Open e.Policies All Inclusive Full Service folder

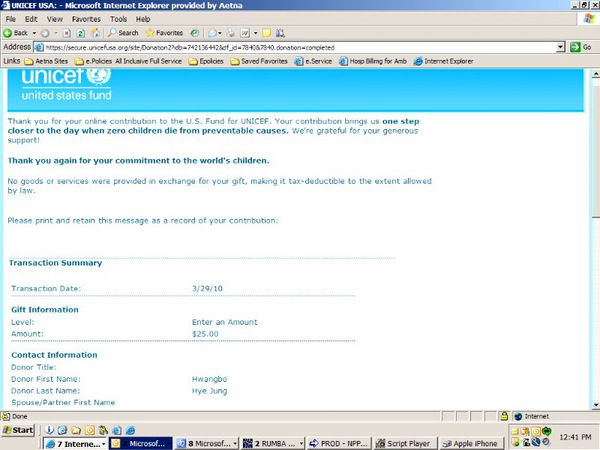click(128, 61)
